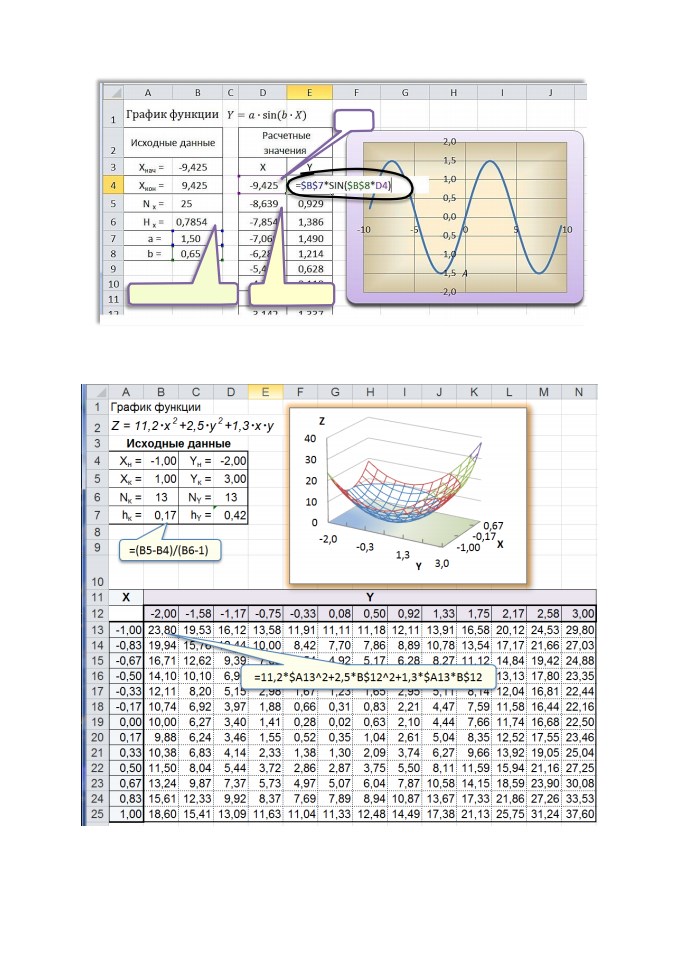Click Y-axis header value 2,58
The image size is (679, 960).
click(x=544, y=613)
